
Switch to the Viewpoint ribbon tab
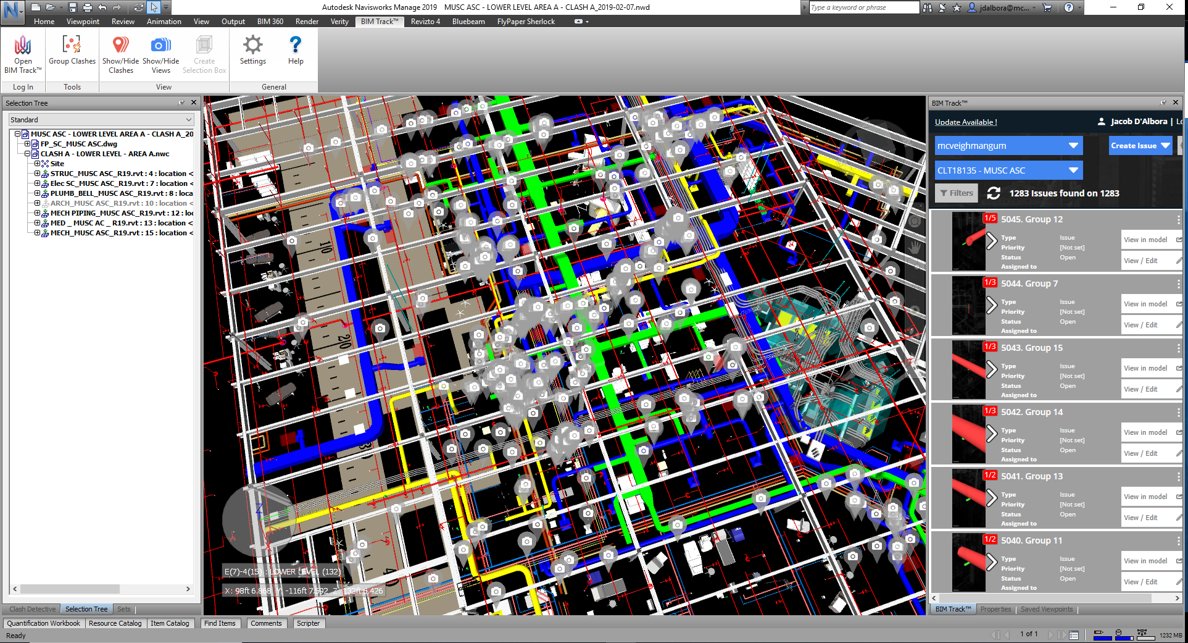(x=83, y=21)
